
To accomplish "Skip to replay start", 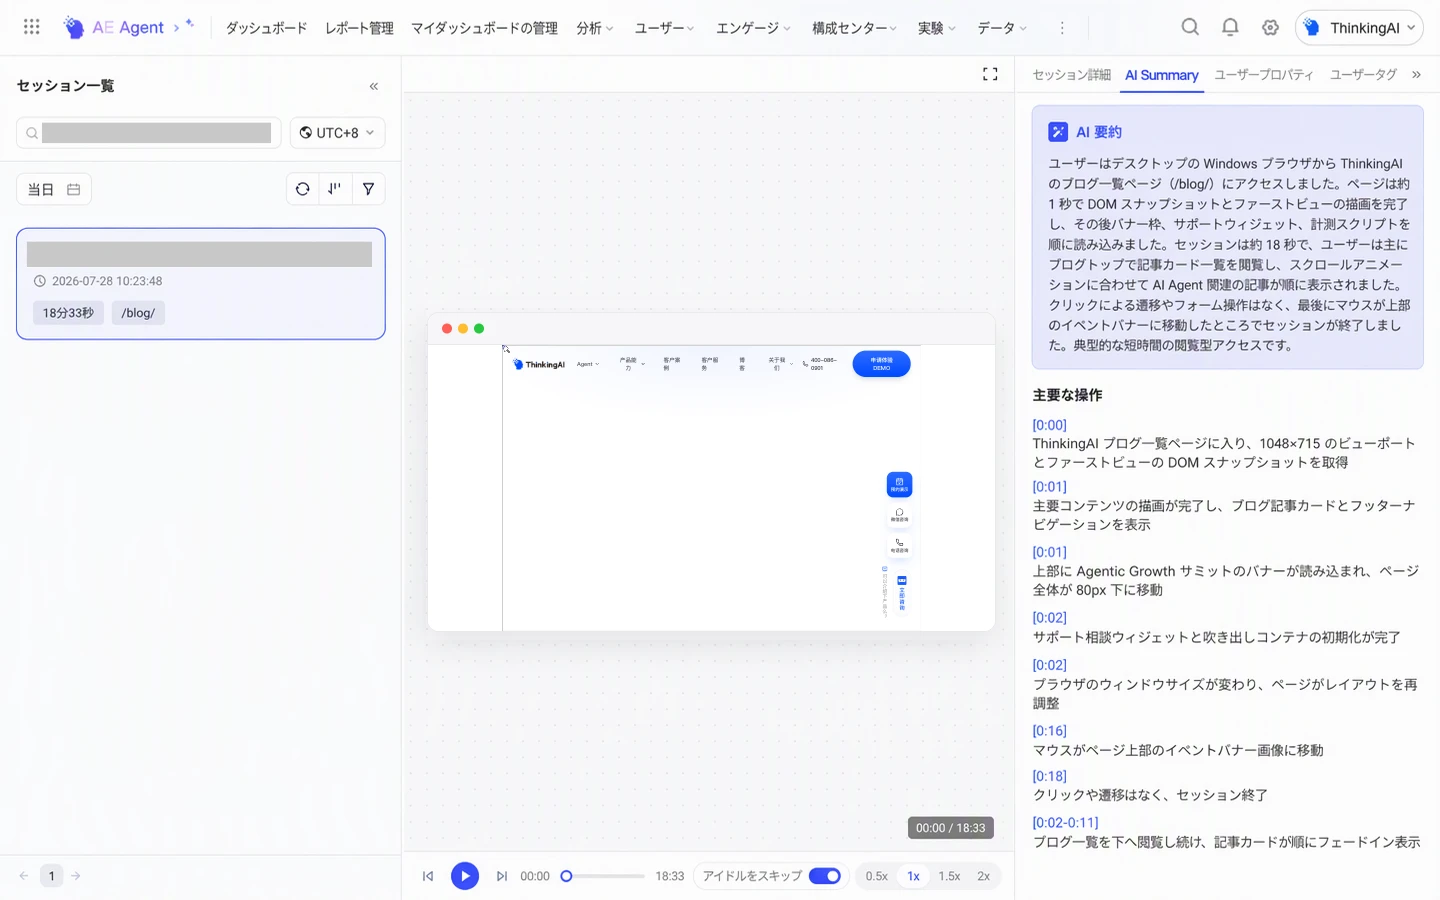I will [428, 876].
